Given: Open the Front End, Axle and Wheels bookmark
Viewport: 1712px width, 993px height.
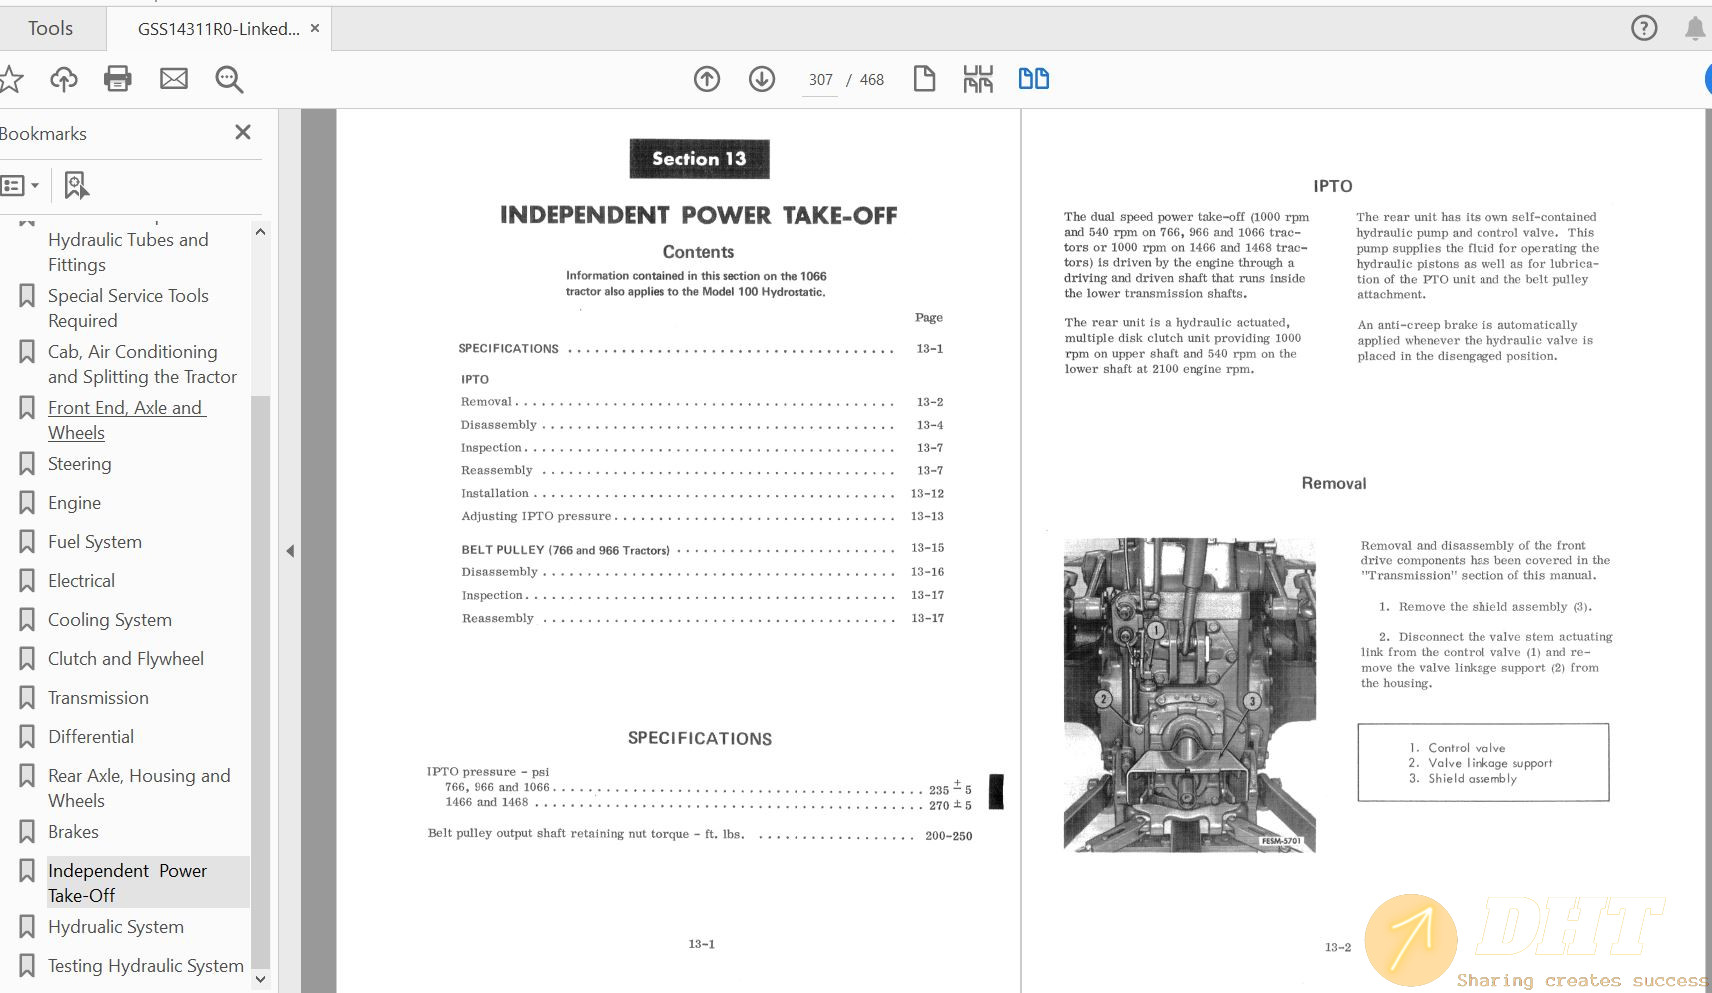Looking at the screenshot, I should point(126,420).
